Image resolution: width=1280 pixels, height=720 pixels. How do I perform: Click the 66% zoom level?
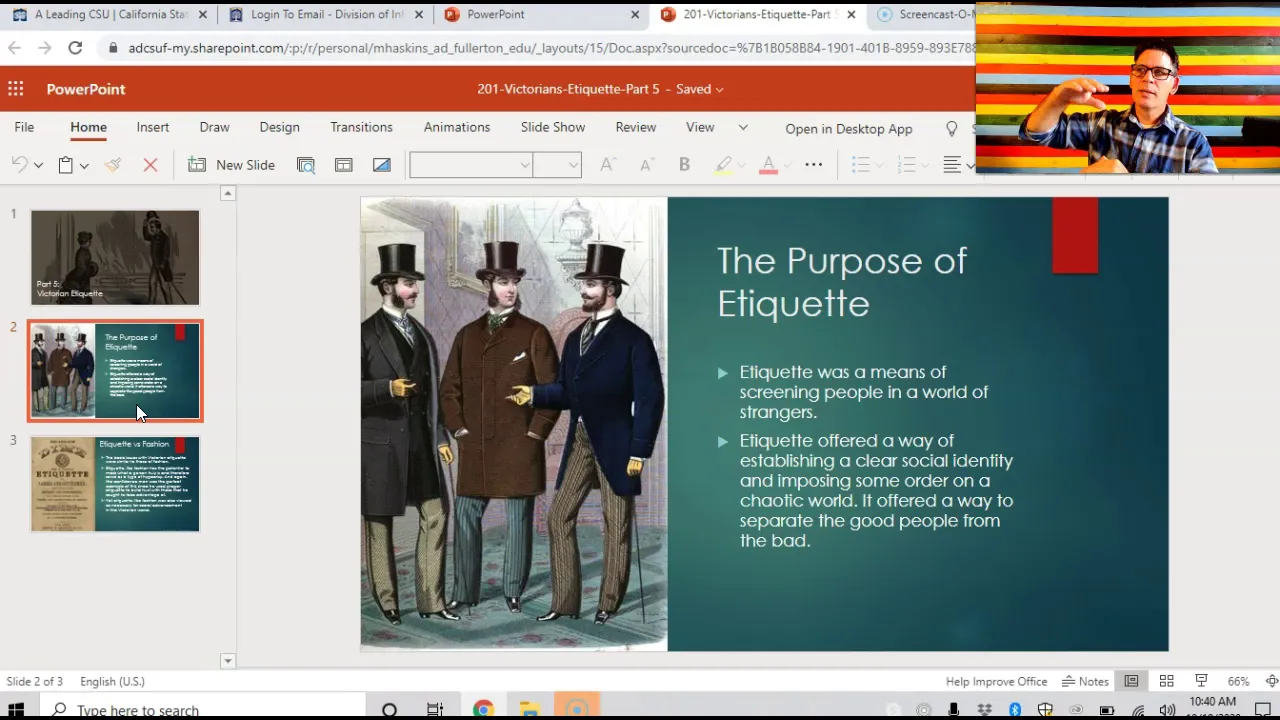pos(1238,681)
